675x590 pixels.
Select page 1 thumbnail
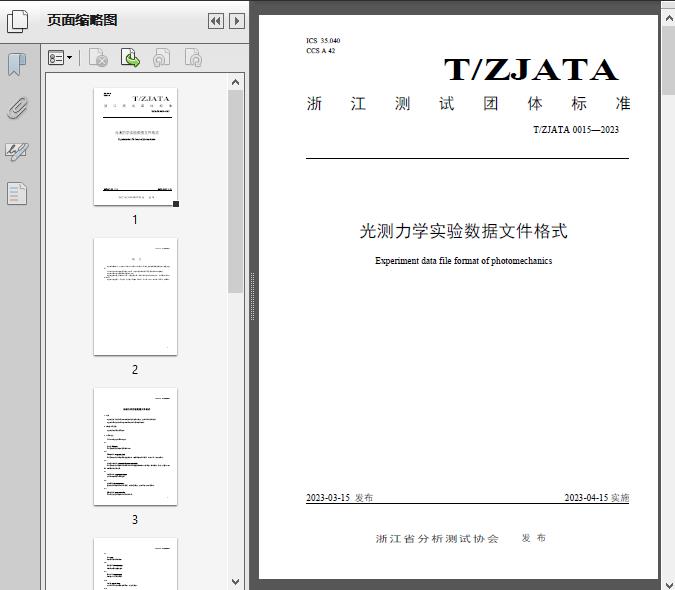tap(135, 147)
